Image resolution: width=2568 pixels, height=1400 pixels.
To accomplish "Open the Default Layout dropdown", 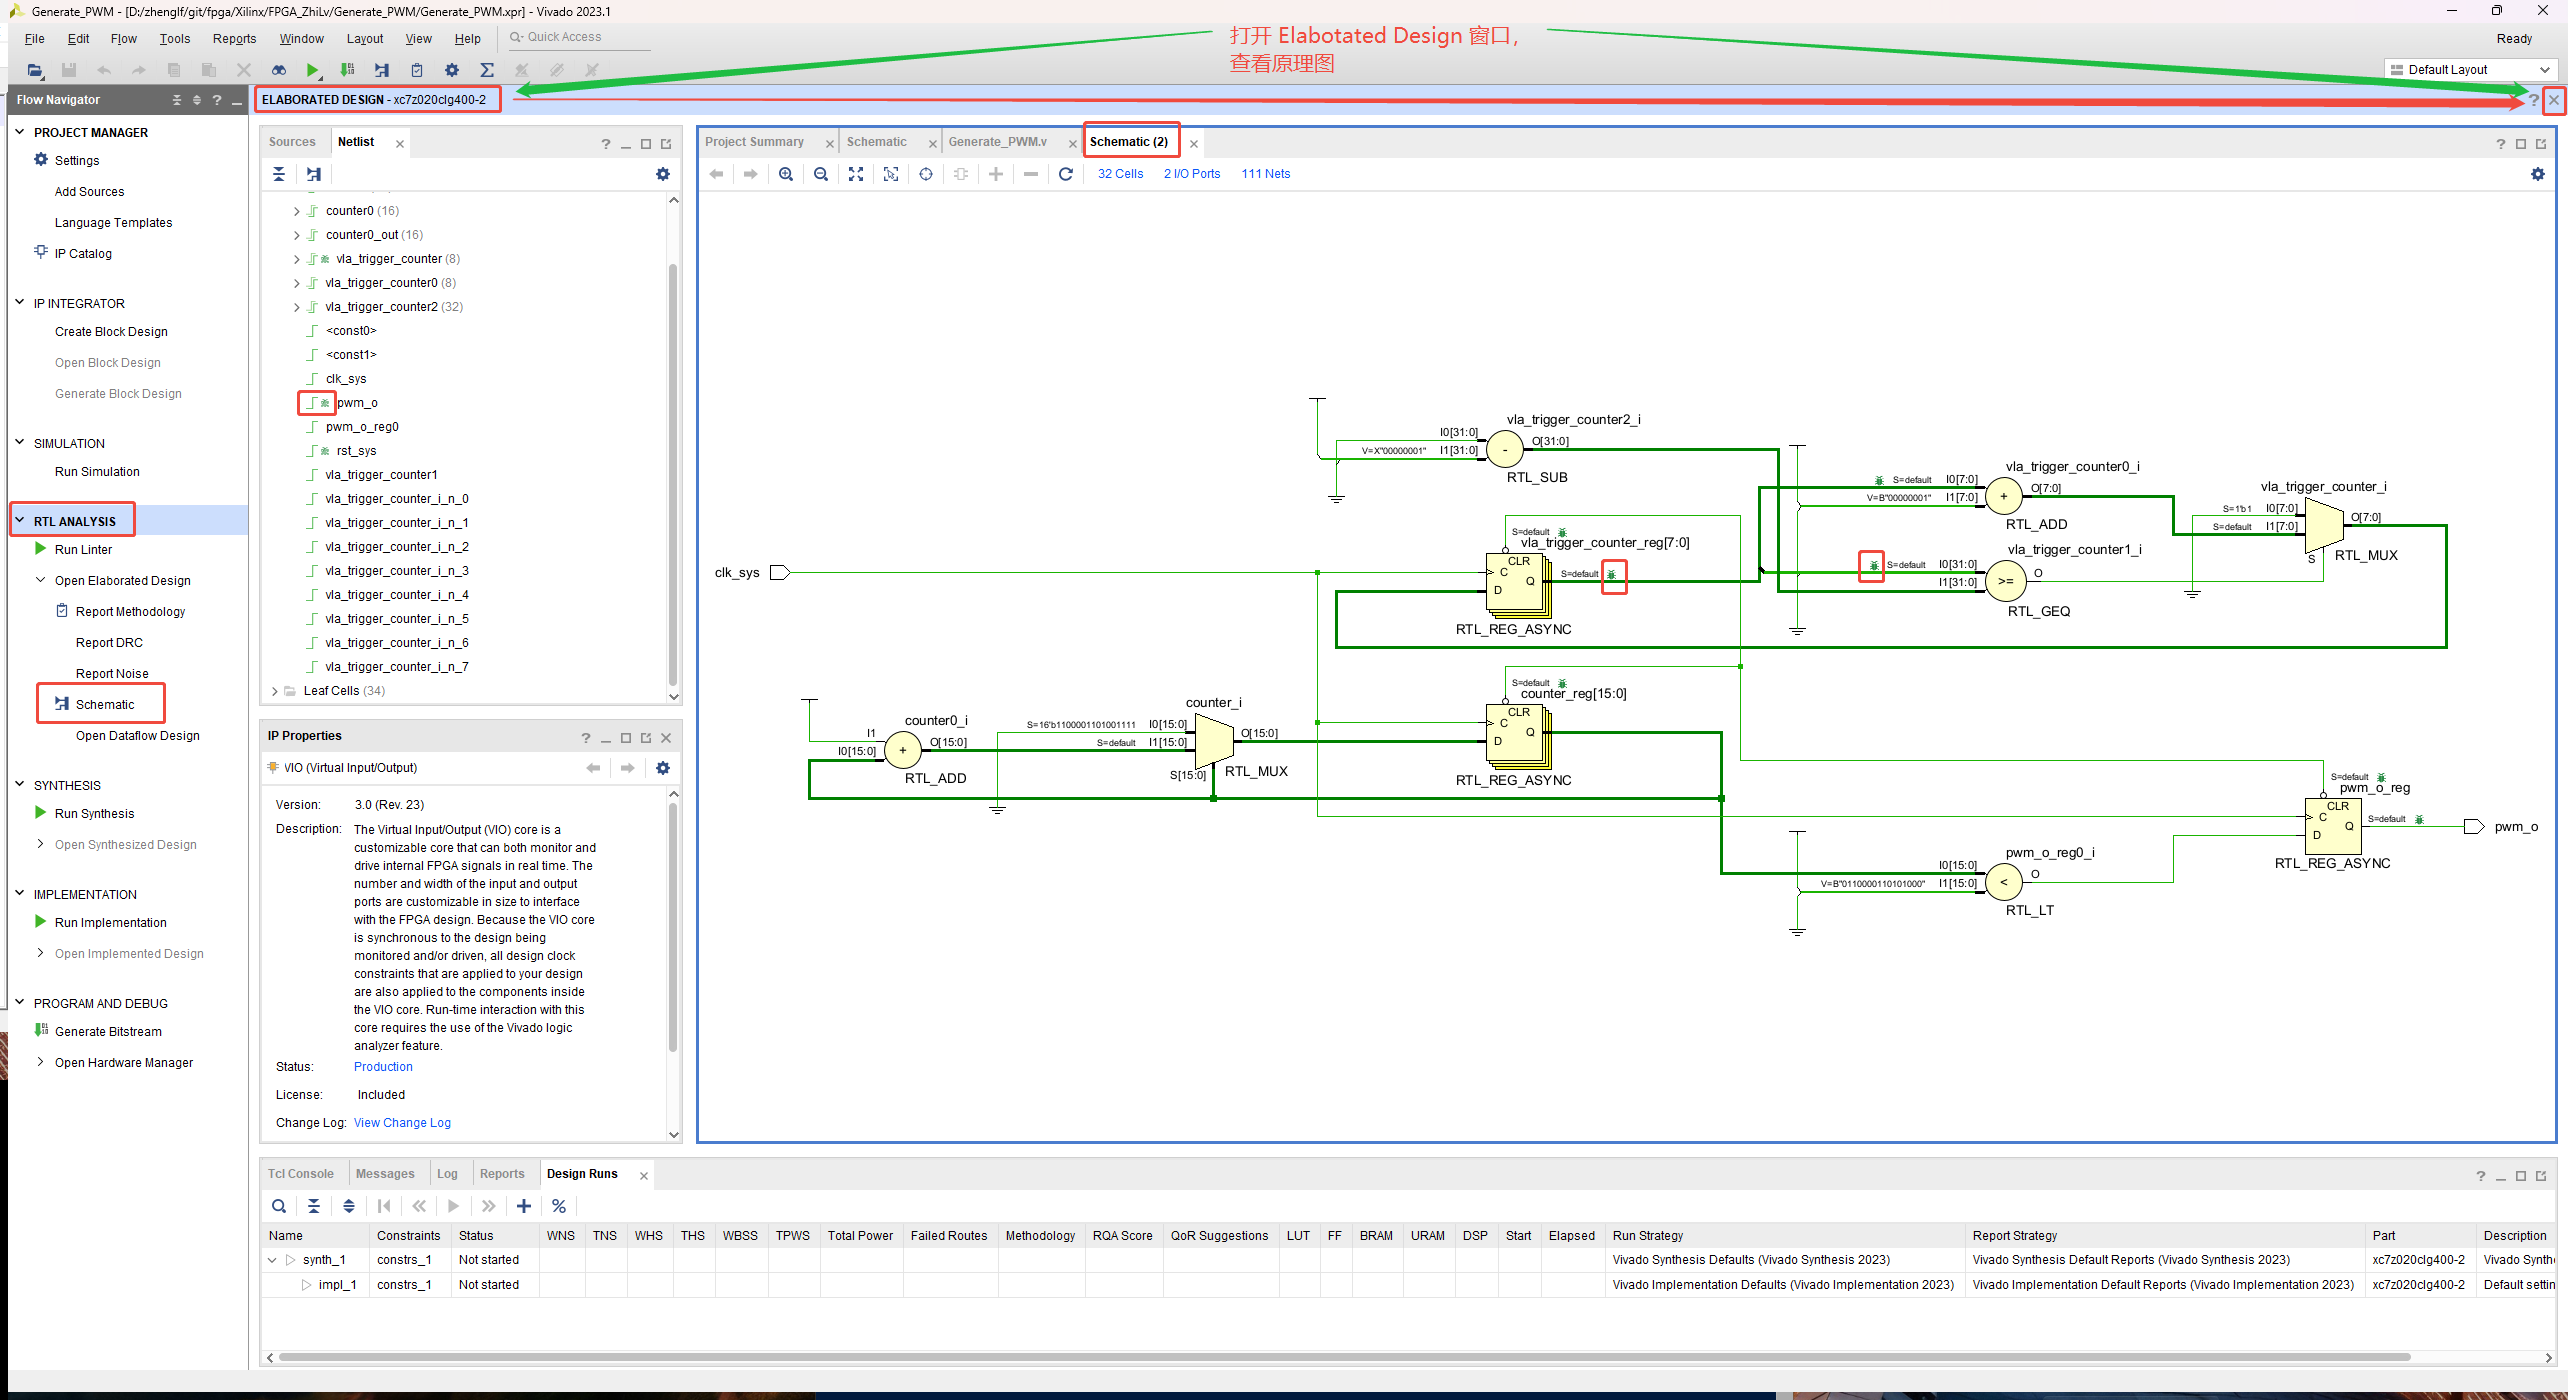I will pyautogui.click(x=2469, y=70).
